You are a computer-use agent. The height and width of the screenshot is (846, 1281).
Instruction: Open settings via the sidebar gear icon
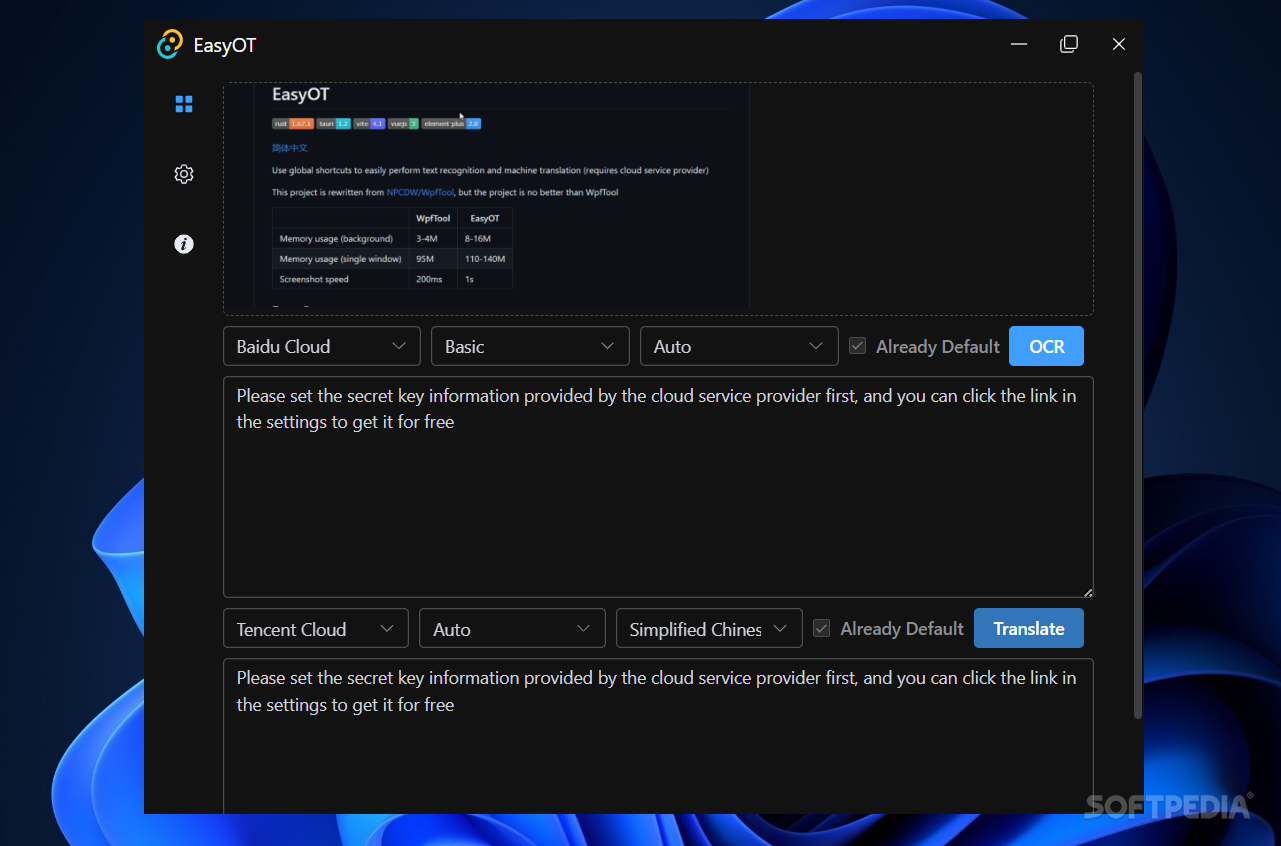pos(184,174)
